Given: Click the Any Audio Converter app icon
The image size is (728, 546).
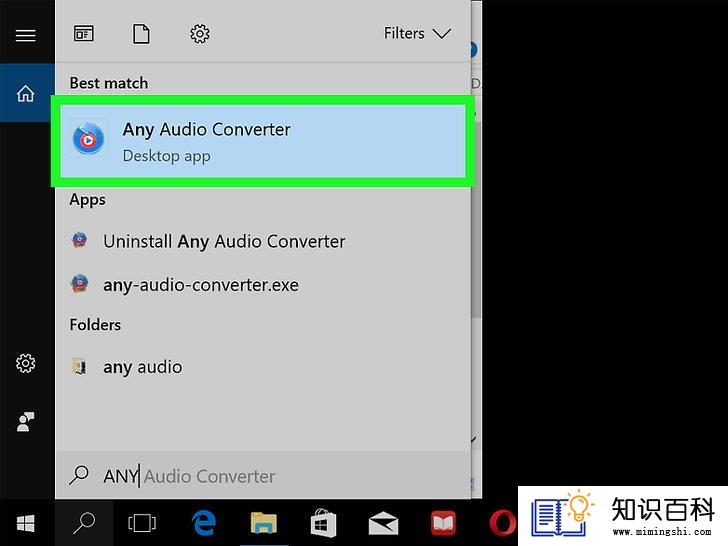Looking at the screenshot, I should [88, 138].
